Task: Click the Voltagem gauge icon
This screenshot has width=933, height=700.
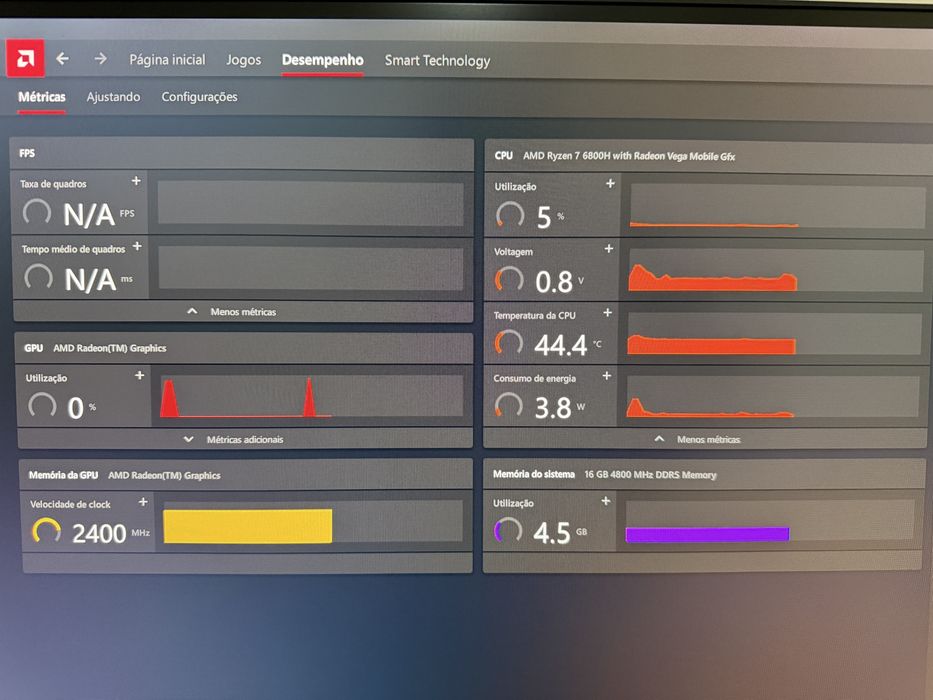Action: pyautogui.click(x=509, y=279)
